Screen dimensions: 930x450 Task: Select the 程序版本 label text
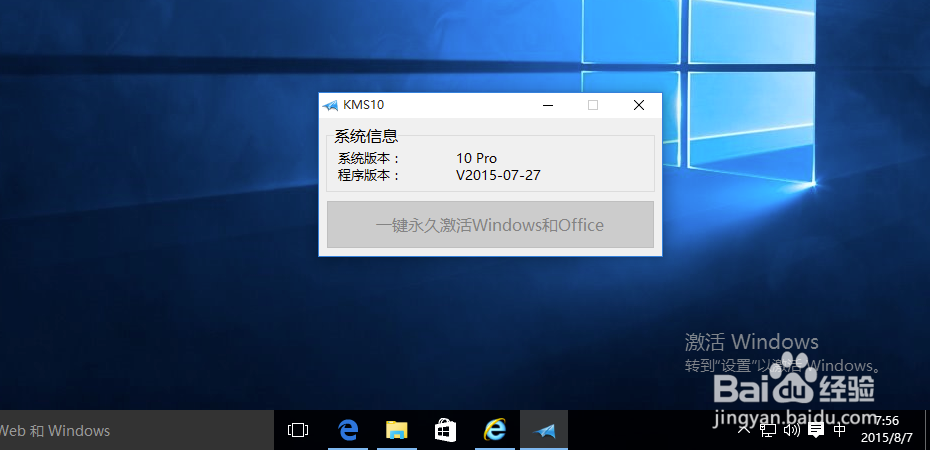pyautogui.click(x=369, y=175)
